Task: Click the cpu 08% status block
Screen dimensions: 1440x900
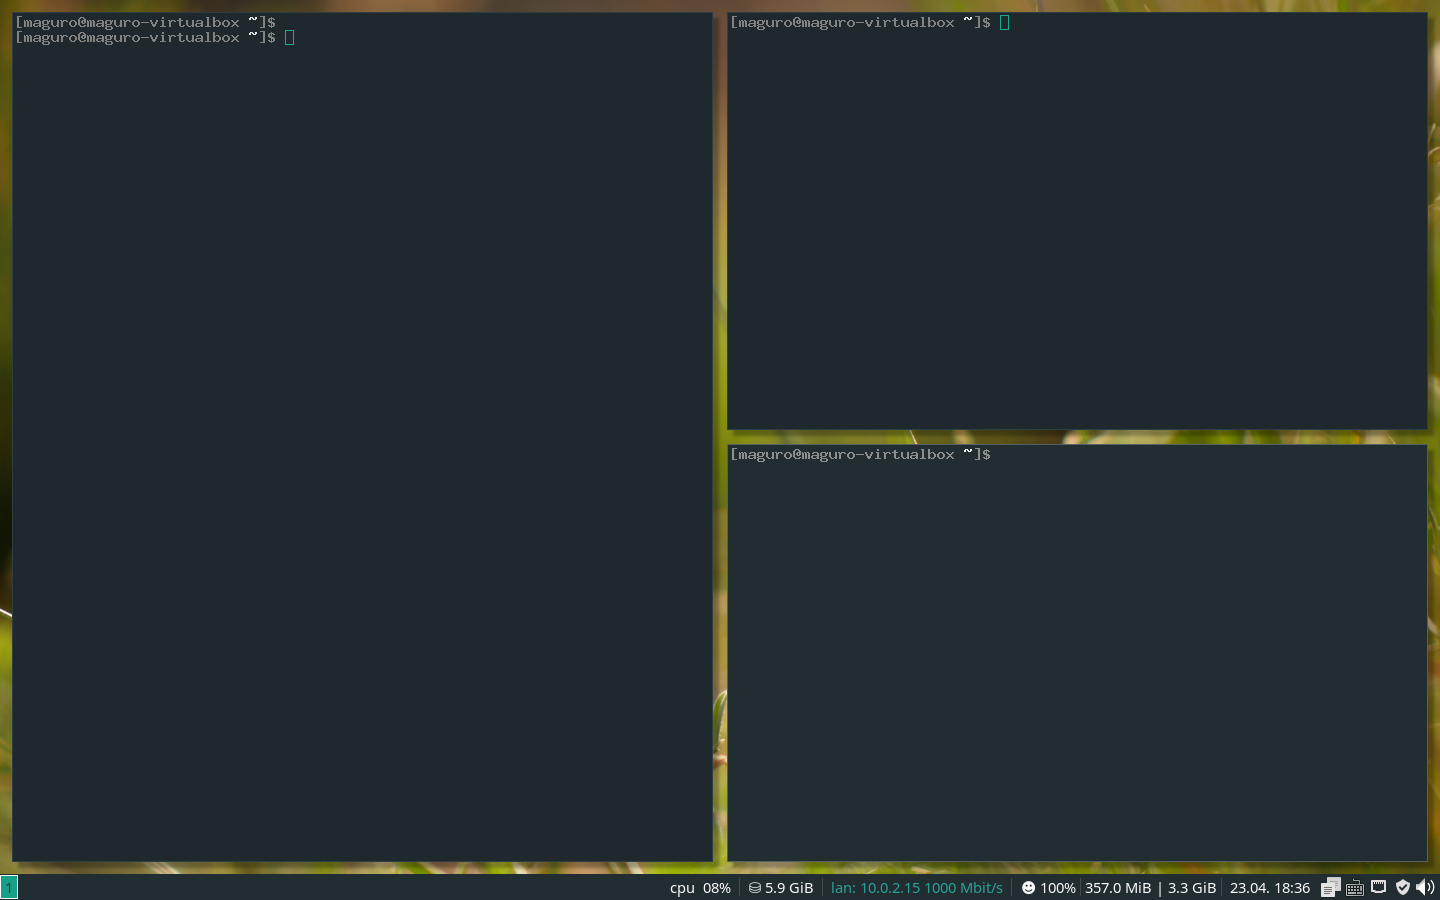Action: point(700,887)
